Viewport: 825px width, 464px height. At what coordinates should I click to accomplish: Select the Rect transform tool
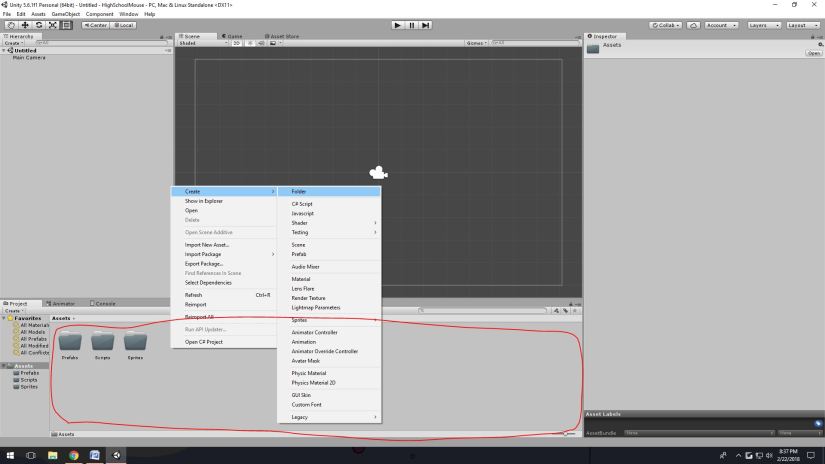click(67, 25)
